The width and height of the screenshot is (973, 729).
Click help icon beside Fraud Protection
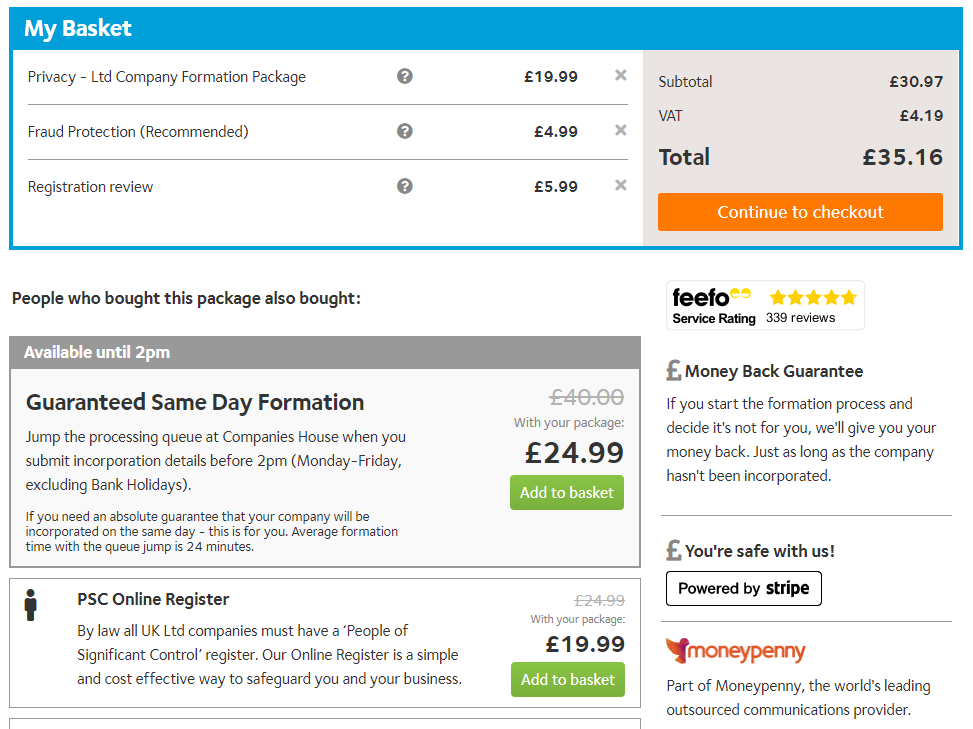405,131
